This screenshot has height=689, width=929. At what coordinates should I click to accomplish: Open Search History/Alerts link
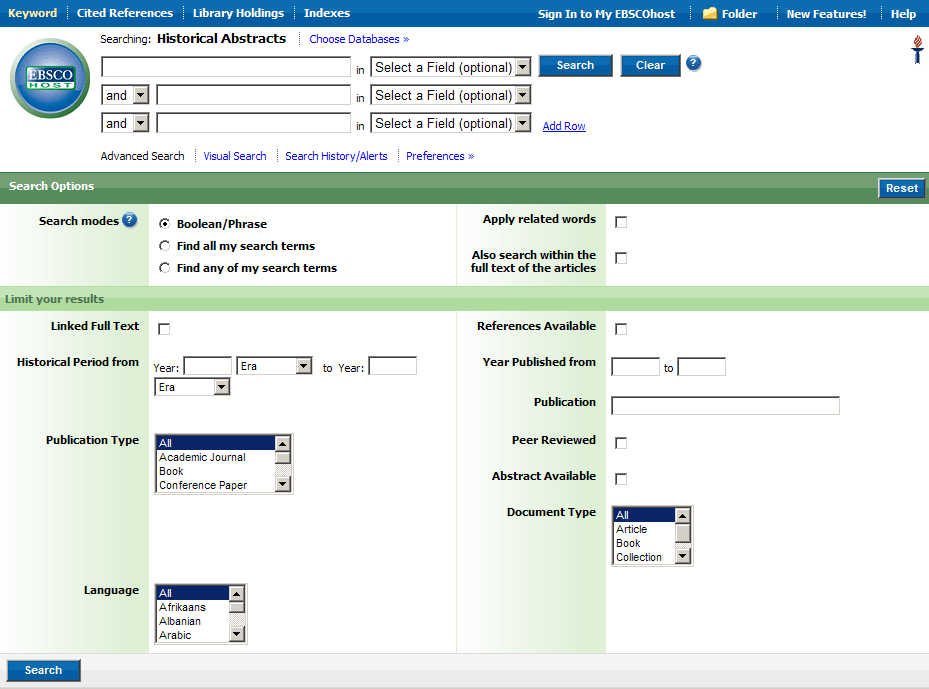coord(337,156)
